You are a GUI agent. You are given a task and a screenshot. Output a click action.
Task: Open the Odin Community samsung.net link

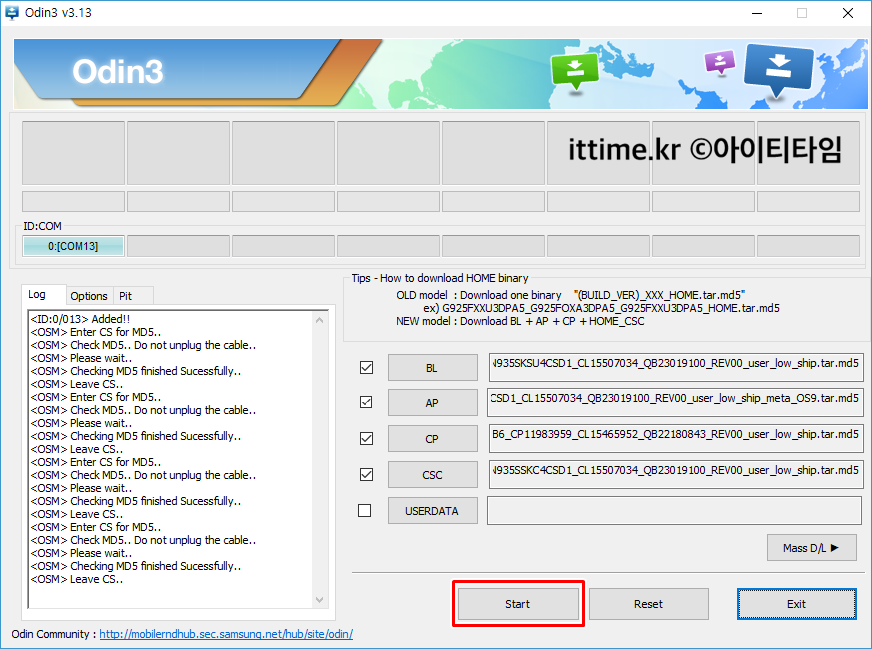pyautogui.click(x=226, y=634)
